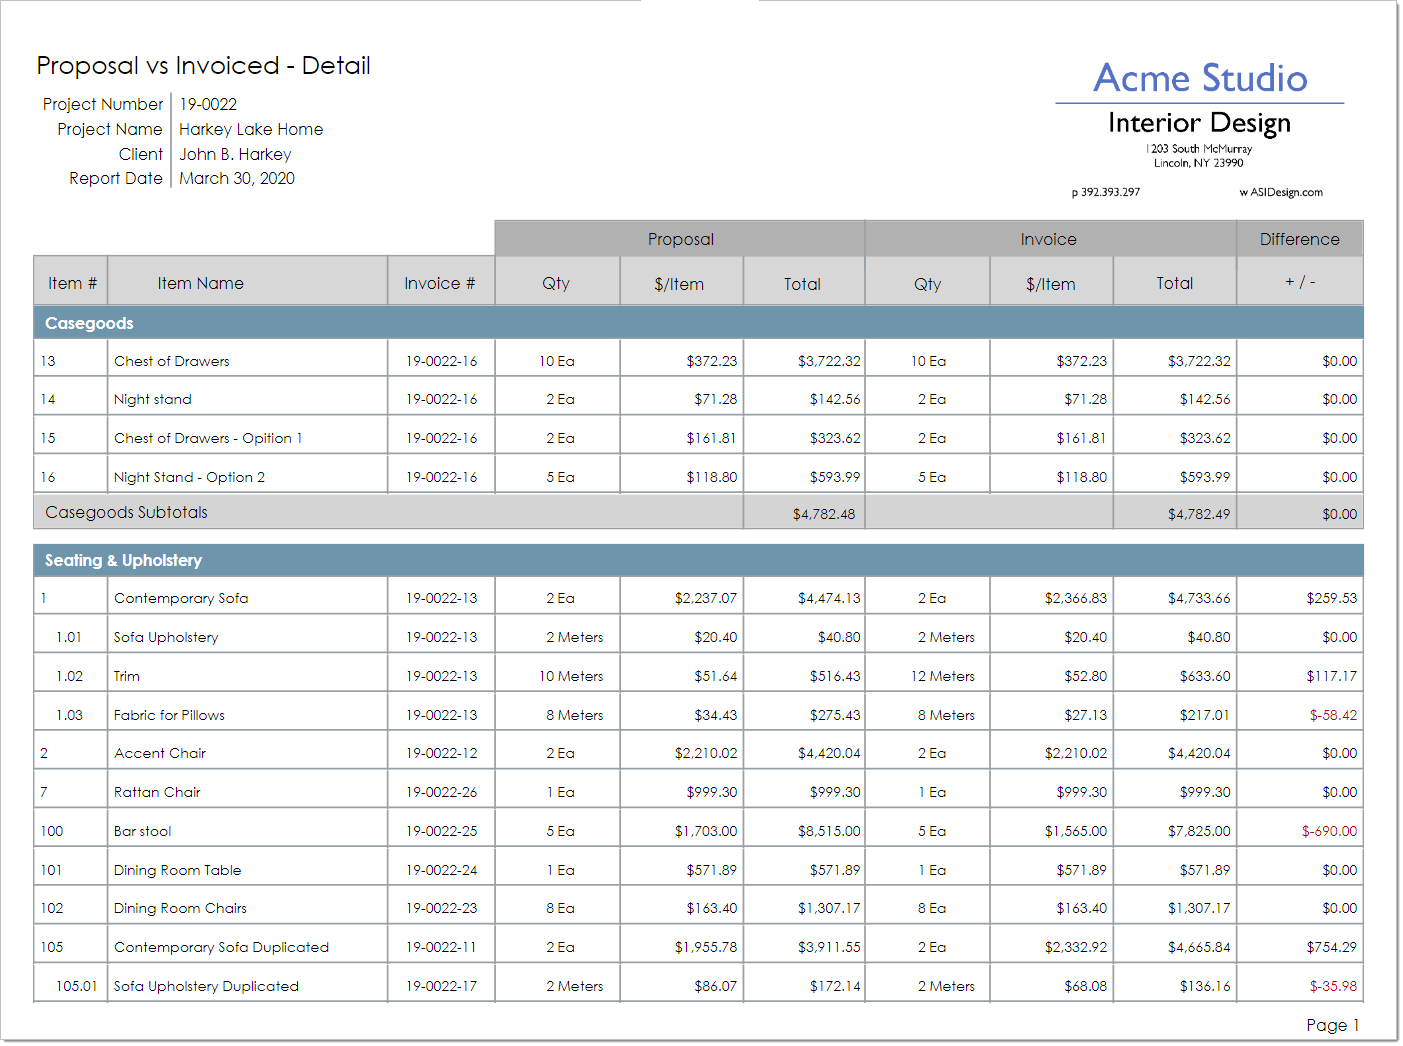1403x1046 pixels.
Task: Click Casegoods invoice subtotal $4,782.49
Action: click(1199, 514)
